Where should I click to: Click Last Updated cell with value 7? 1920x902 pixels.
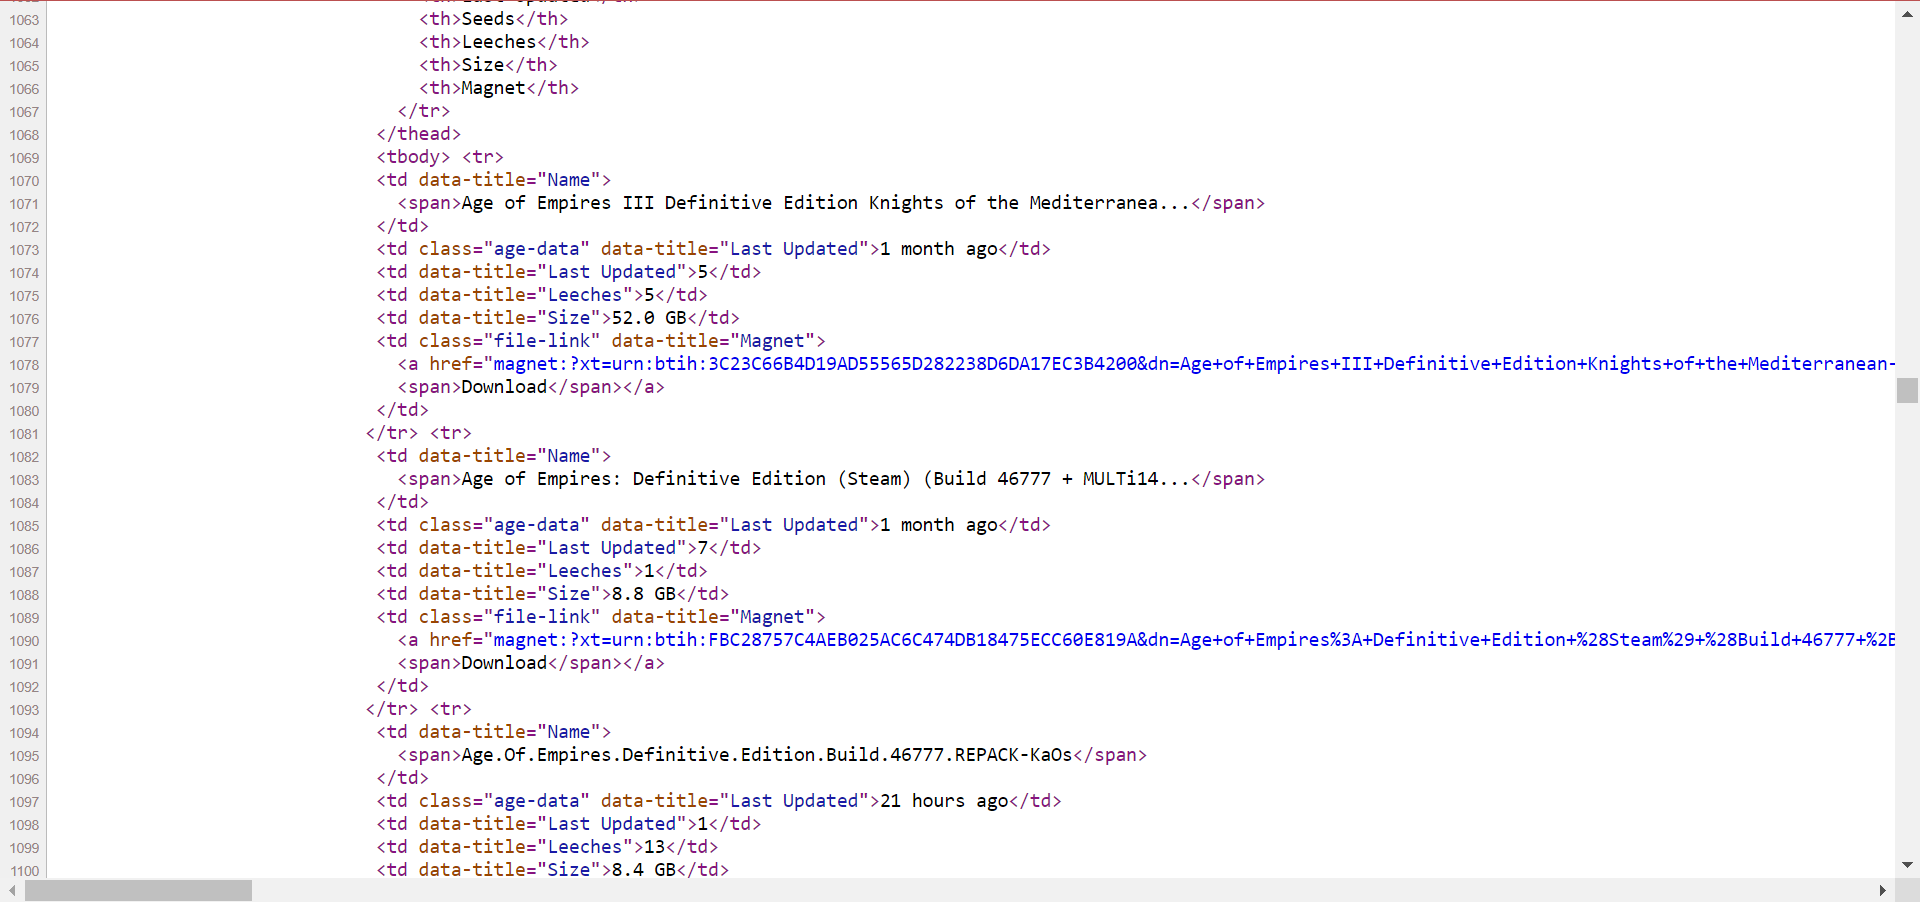click(x=569, y=548)
